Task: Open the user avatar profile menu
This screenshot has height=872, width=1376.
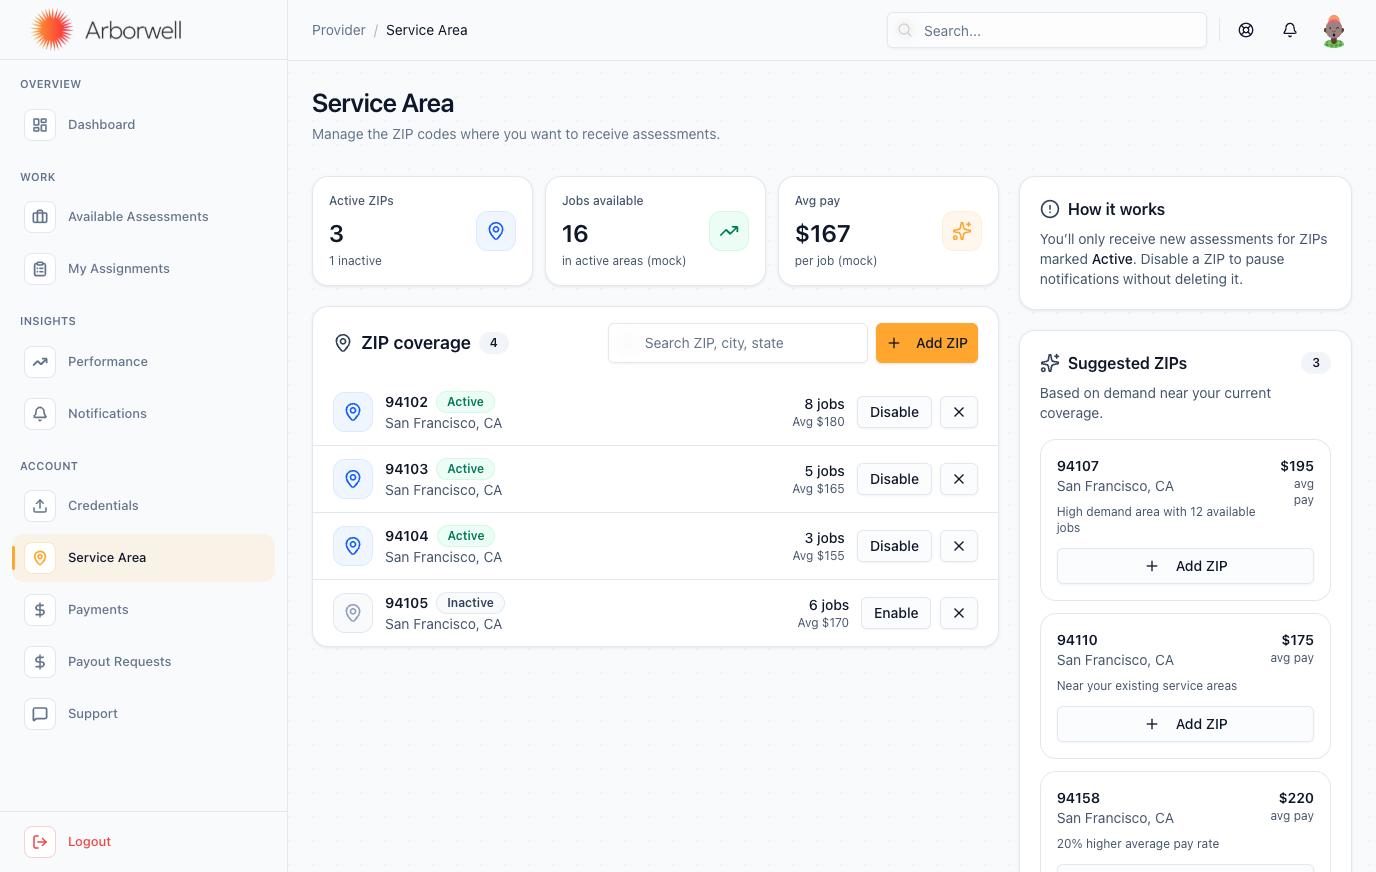Action: [x=1333, y=30]
